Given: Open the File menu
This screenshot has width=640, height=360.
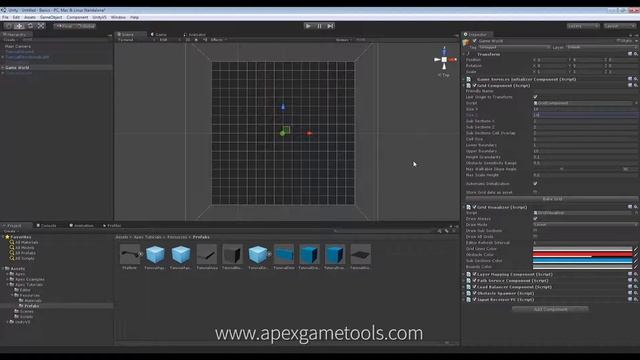Looking at the screenshot, I should [x=5, y=18].
